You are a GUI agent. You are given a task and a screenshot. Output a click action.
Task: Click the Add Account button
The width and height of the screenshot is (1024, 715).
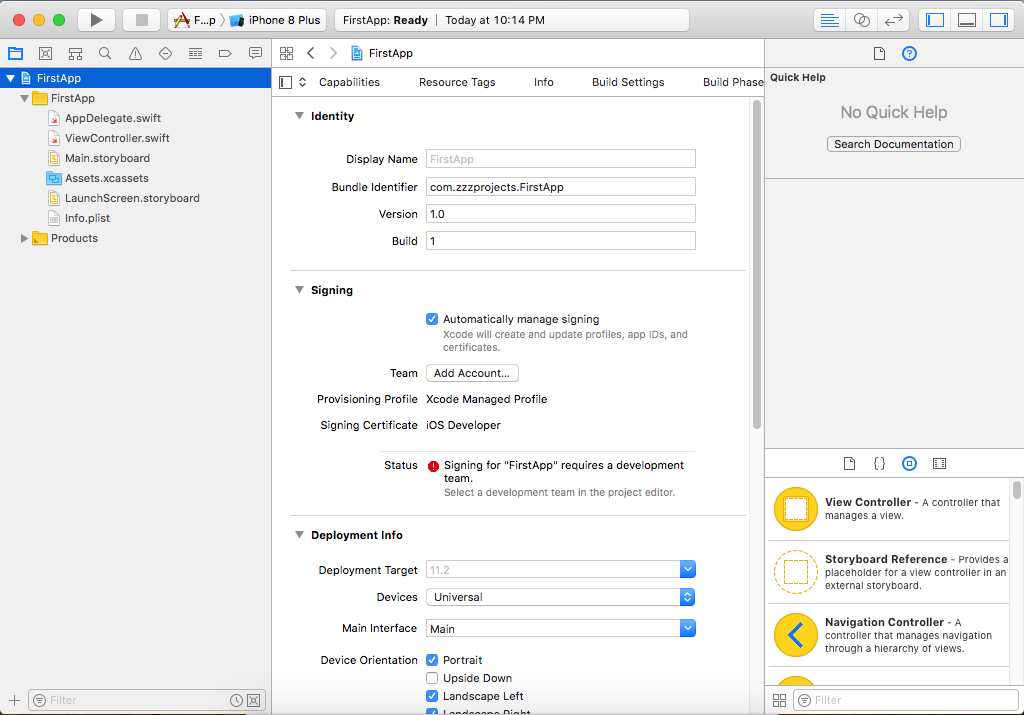point(472,373)
